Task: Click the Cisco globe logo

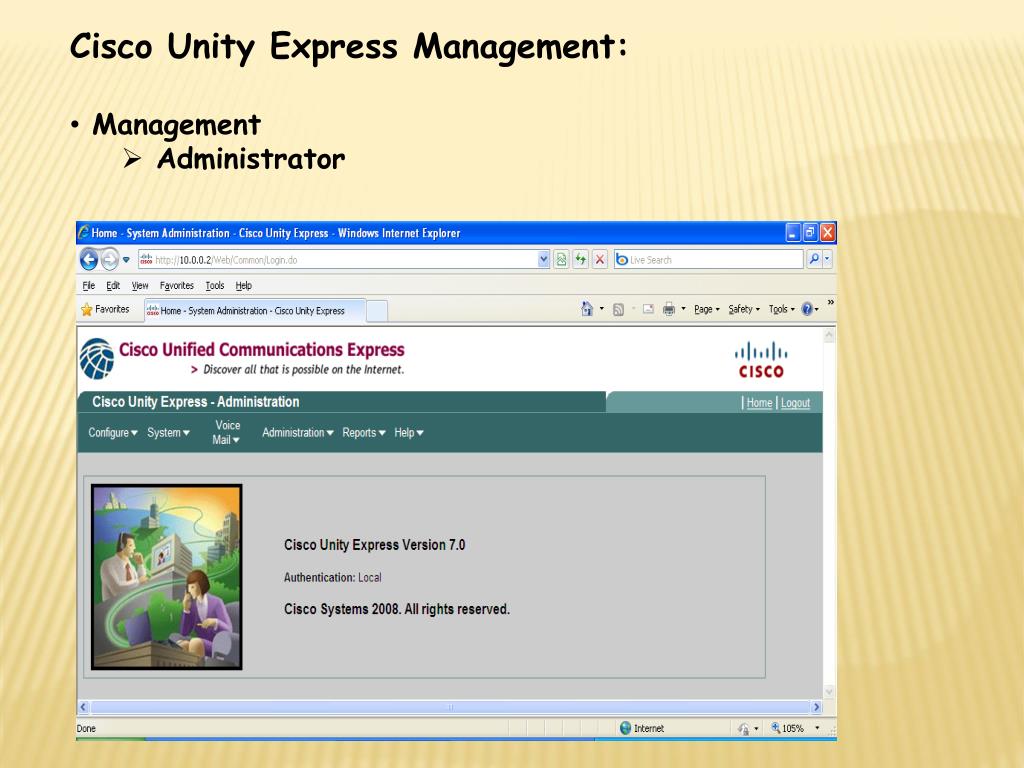Action: pyautogui.click(x=97, y=359)
